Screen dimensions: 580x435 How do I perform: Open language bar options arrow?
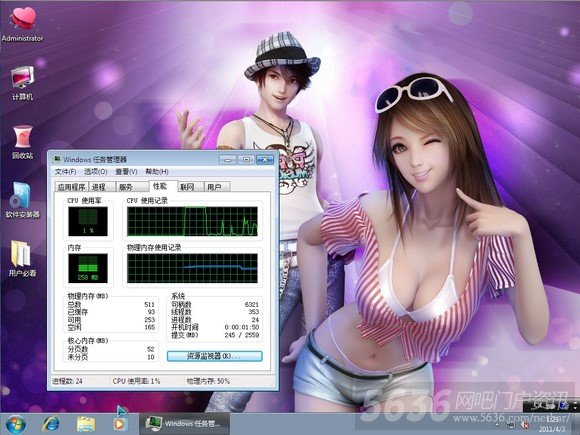pyautogui.click(x=575, y=408)
